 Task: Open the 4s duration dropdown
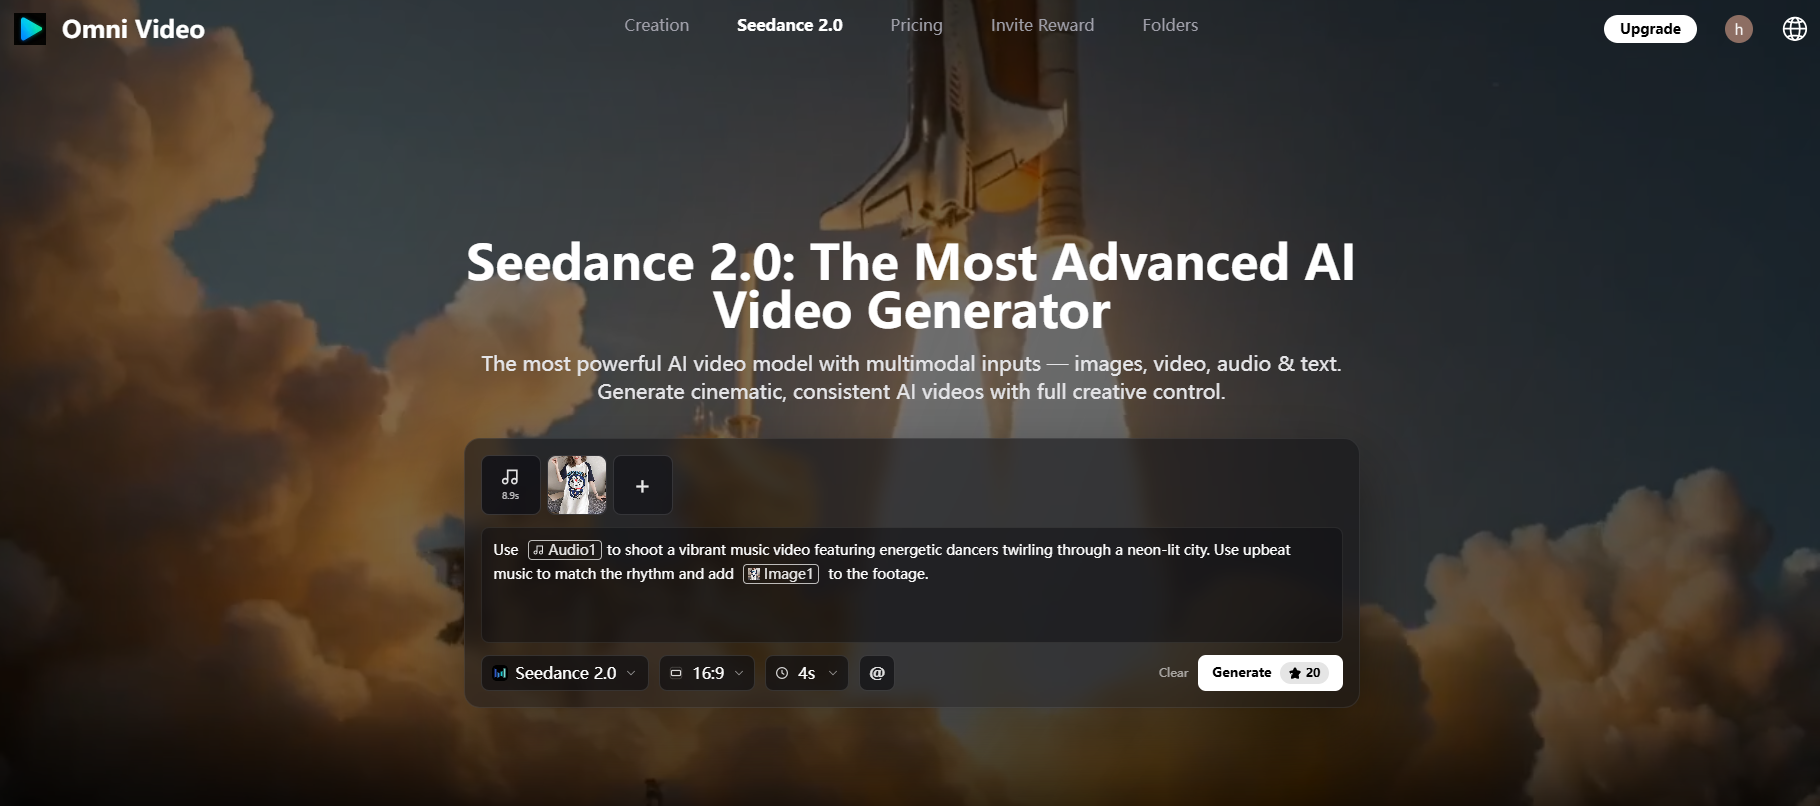(x=807, y=673)
